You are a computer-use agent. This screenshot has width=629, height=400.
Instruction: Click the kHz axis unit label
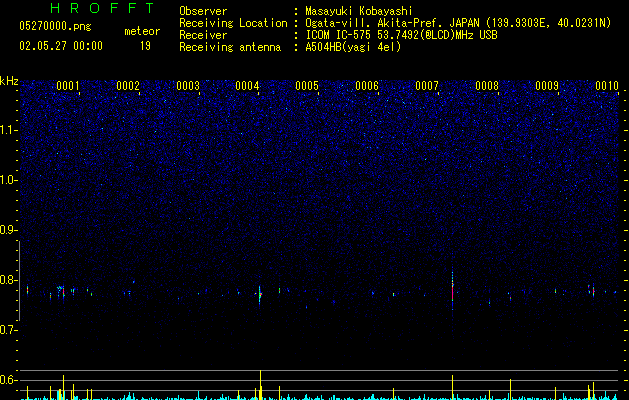9,81
